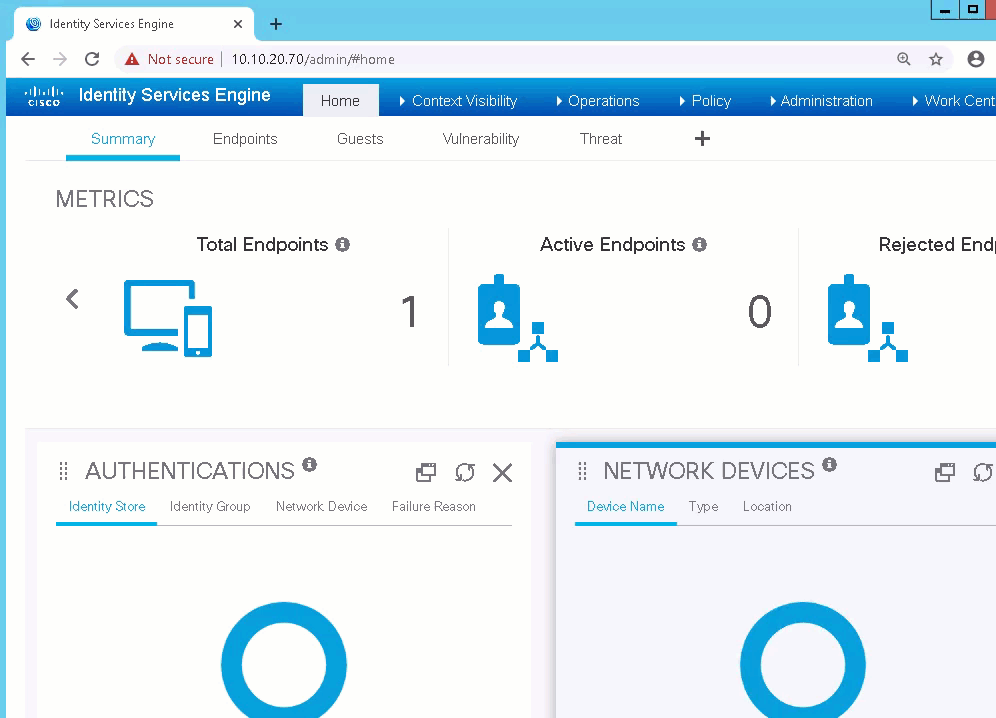Go back with browser back arrow

28,59
